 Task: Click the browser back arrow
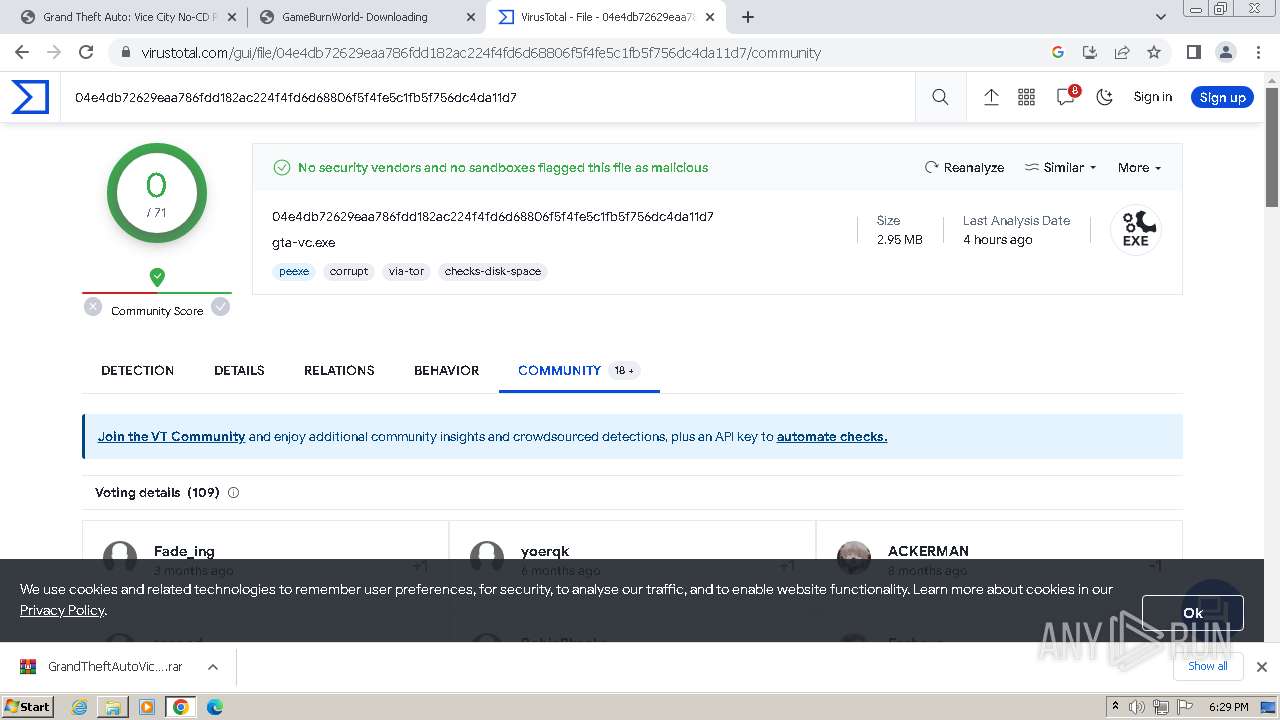pos(22,52)
